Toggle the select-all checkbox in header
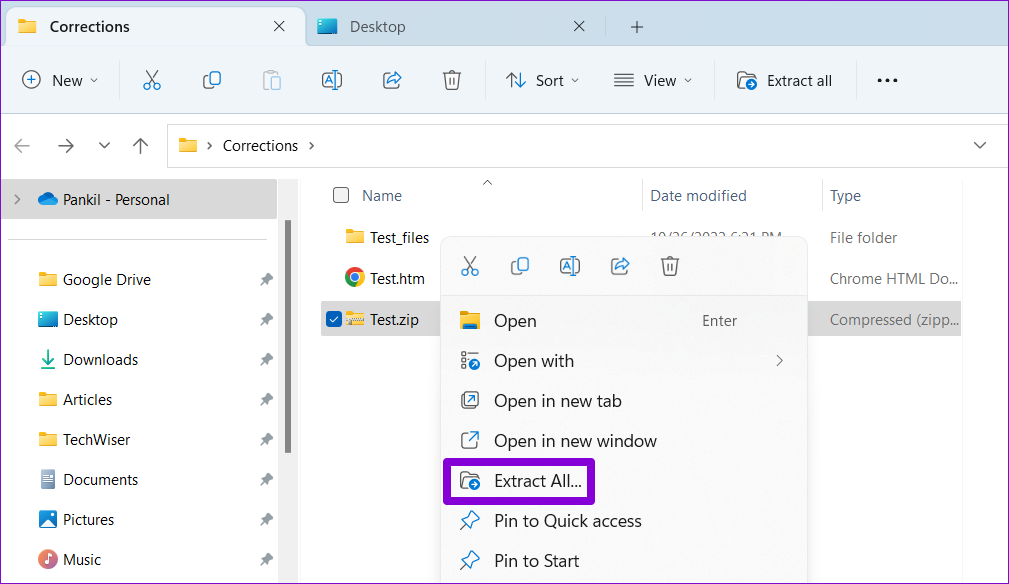Screen dimensions: 1009x584 click(x=341, y=195)
